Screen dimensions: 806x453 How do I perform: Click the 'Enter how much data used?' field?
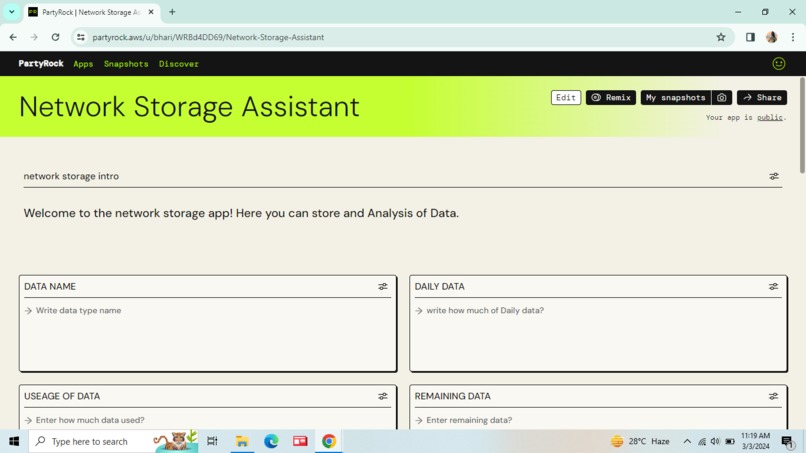[x=208, y=420]
